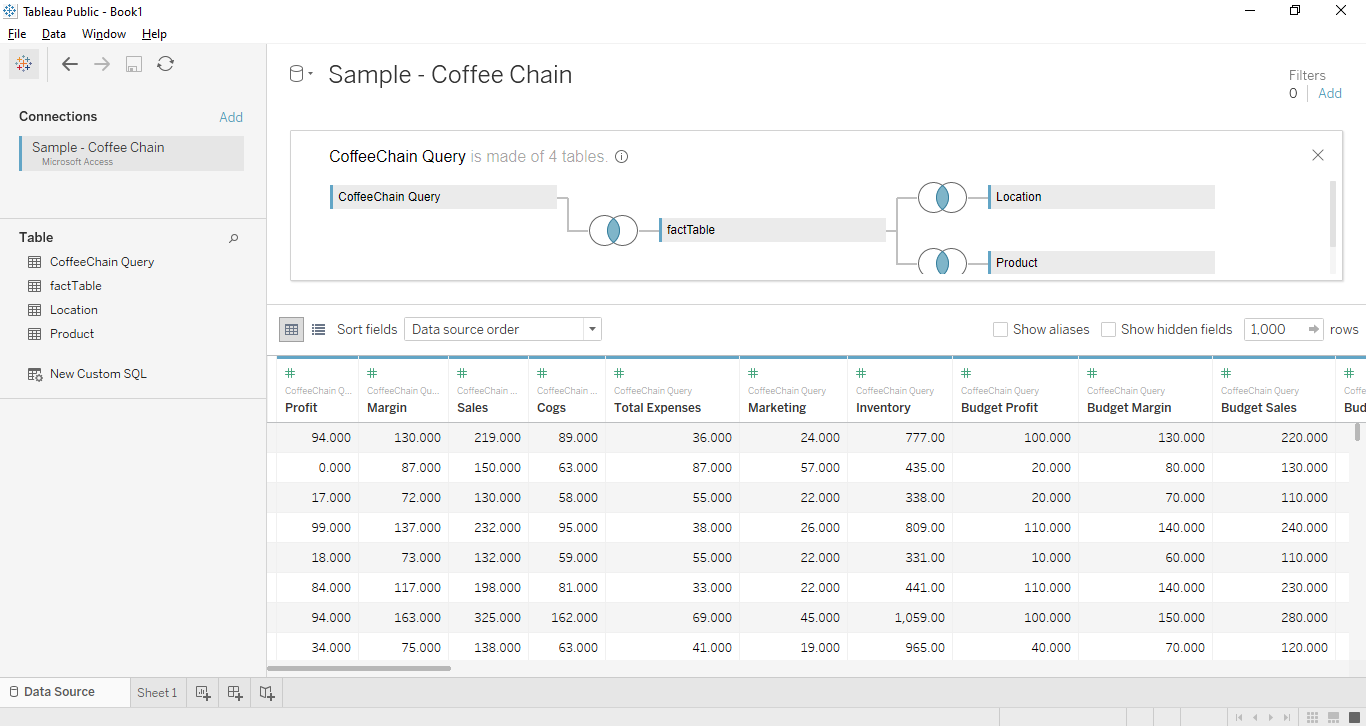Image resolution: width=1366 pixels, height=726 pixels.
Task: Click the info icon next to tables text
Action: pyautogui.click(x=621, y=157)
